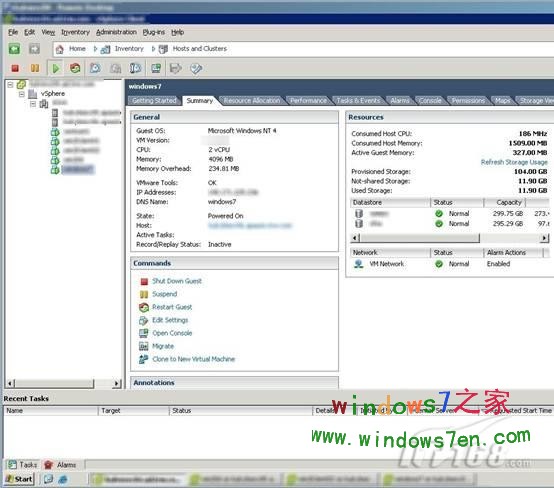Click right arrow of inventory tree scrollbar
This screenshot has width=554, height=488.
116,383
